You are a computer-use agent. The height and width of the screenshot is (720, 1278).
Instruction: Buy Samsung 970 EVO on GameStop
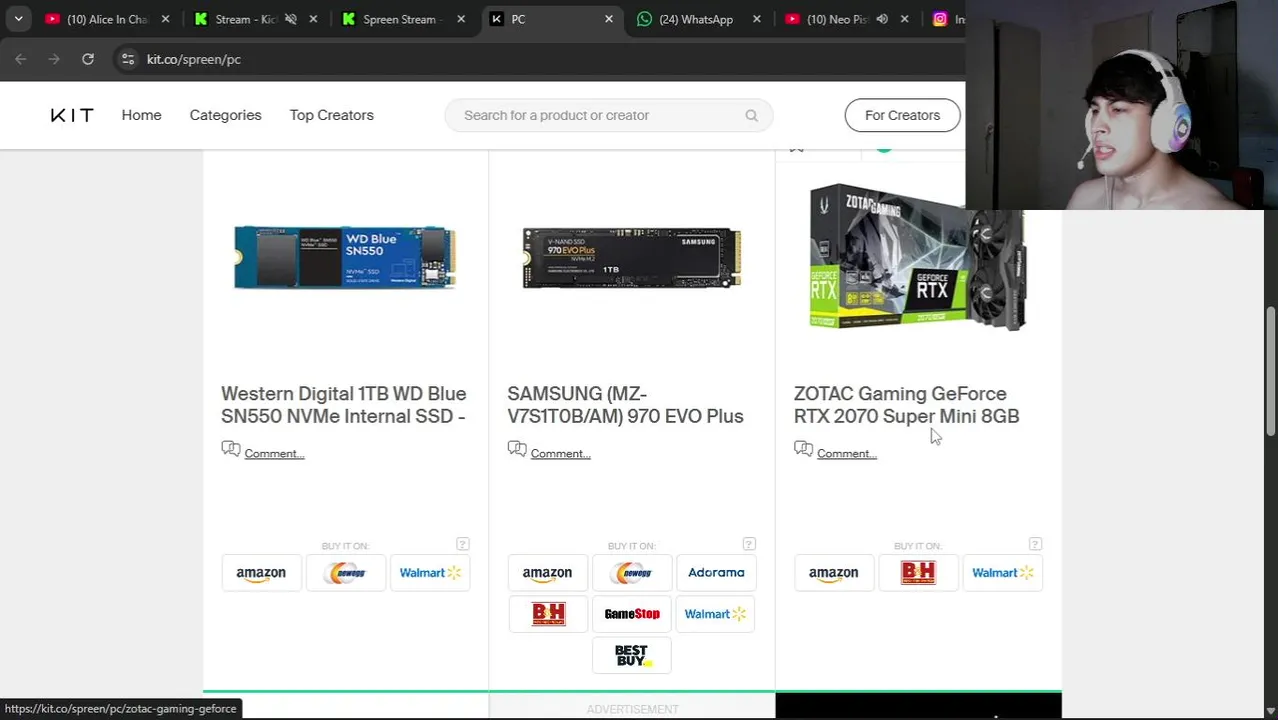click(x=631, y=614)
